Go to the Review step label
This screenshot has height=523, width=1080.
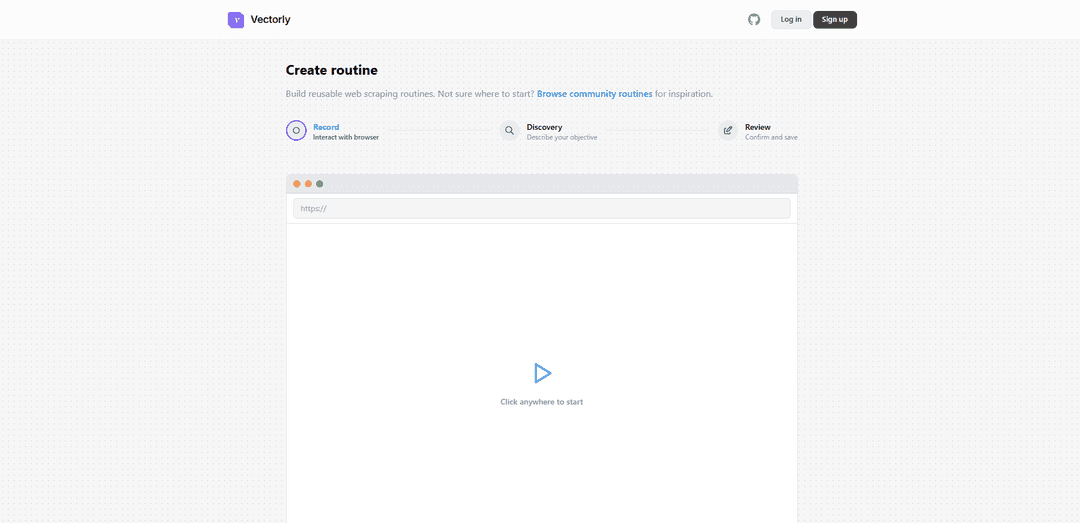[757, 127]
